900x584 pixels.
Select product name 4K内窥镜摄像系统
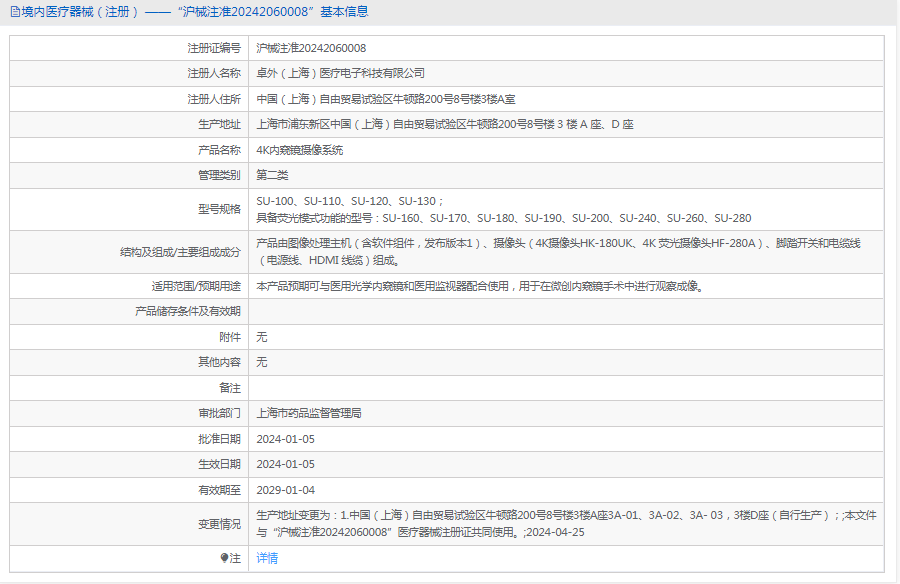click(299, 150)
